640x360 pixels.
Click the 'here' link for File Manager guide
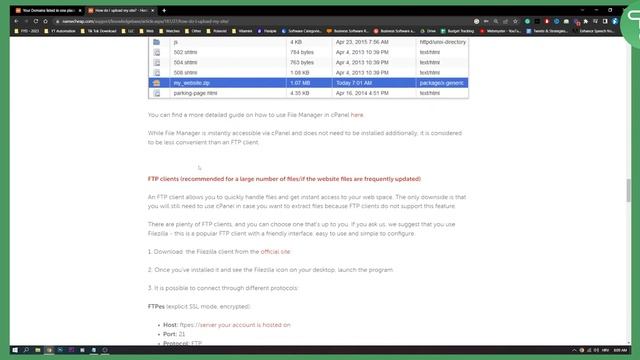click(x=357, y=115)
